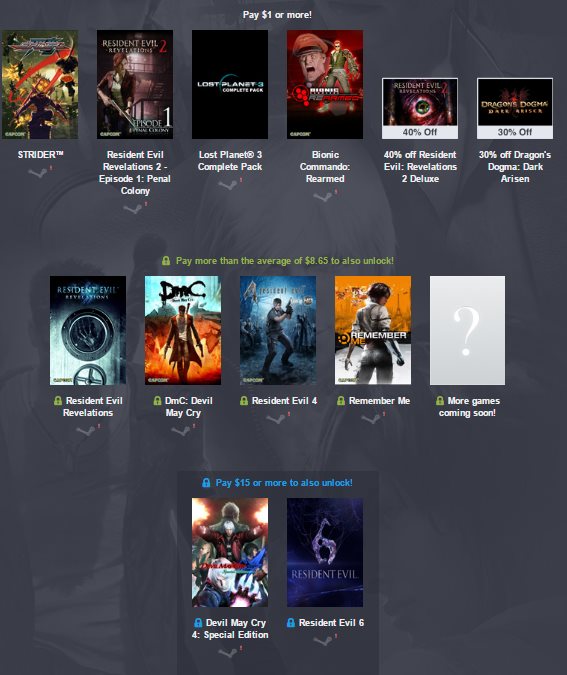Click blue lock icon beside 'Pay $15 or more'
This screenshot has width=567, height=675.
click(x=206, y=483)
